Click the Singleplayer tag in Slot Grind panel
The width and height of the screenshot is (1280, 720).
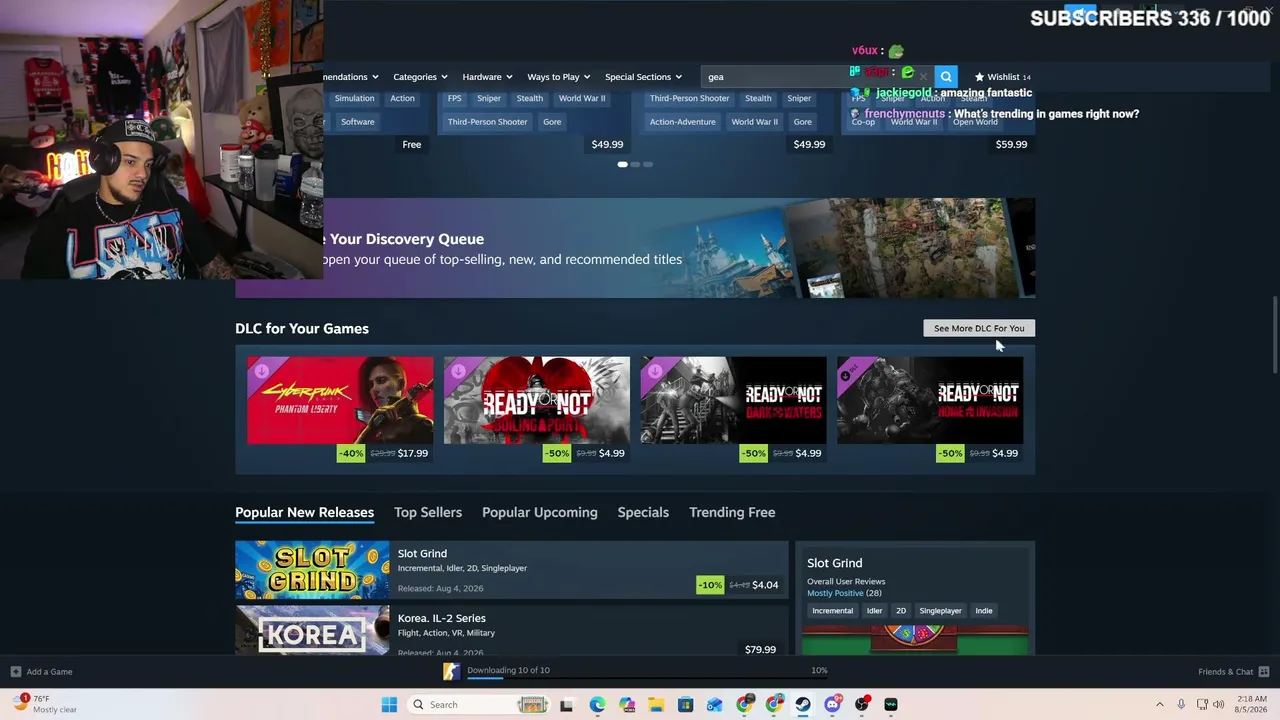940,611
